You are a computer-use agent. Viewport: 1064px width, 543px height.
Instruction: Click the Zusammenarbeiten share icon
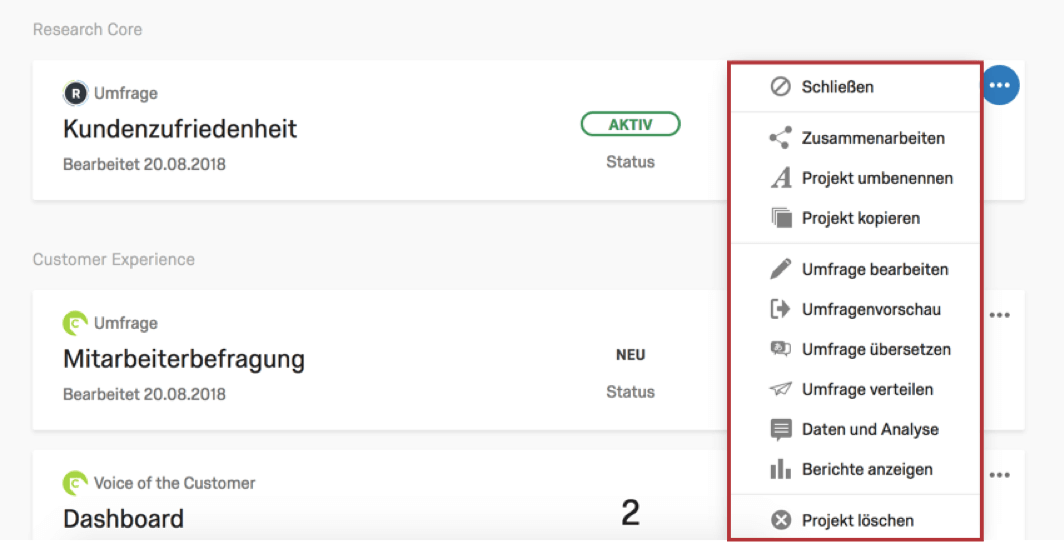[x=780, y=138]
